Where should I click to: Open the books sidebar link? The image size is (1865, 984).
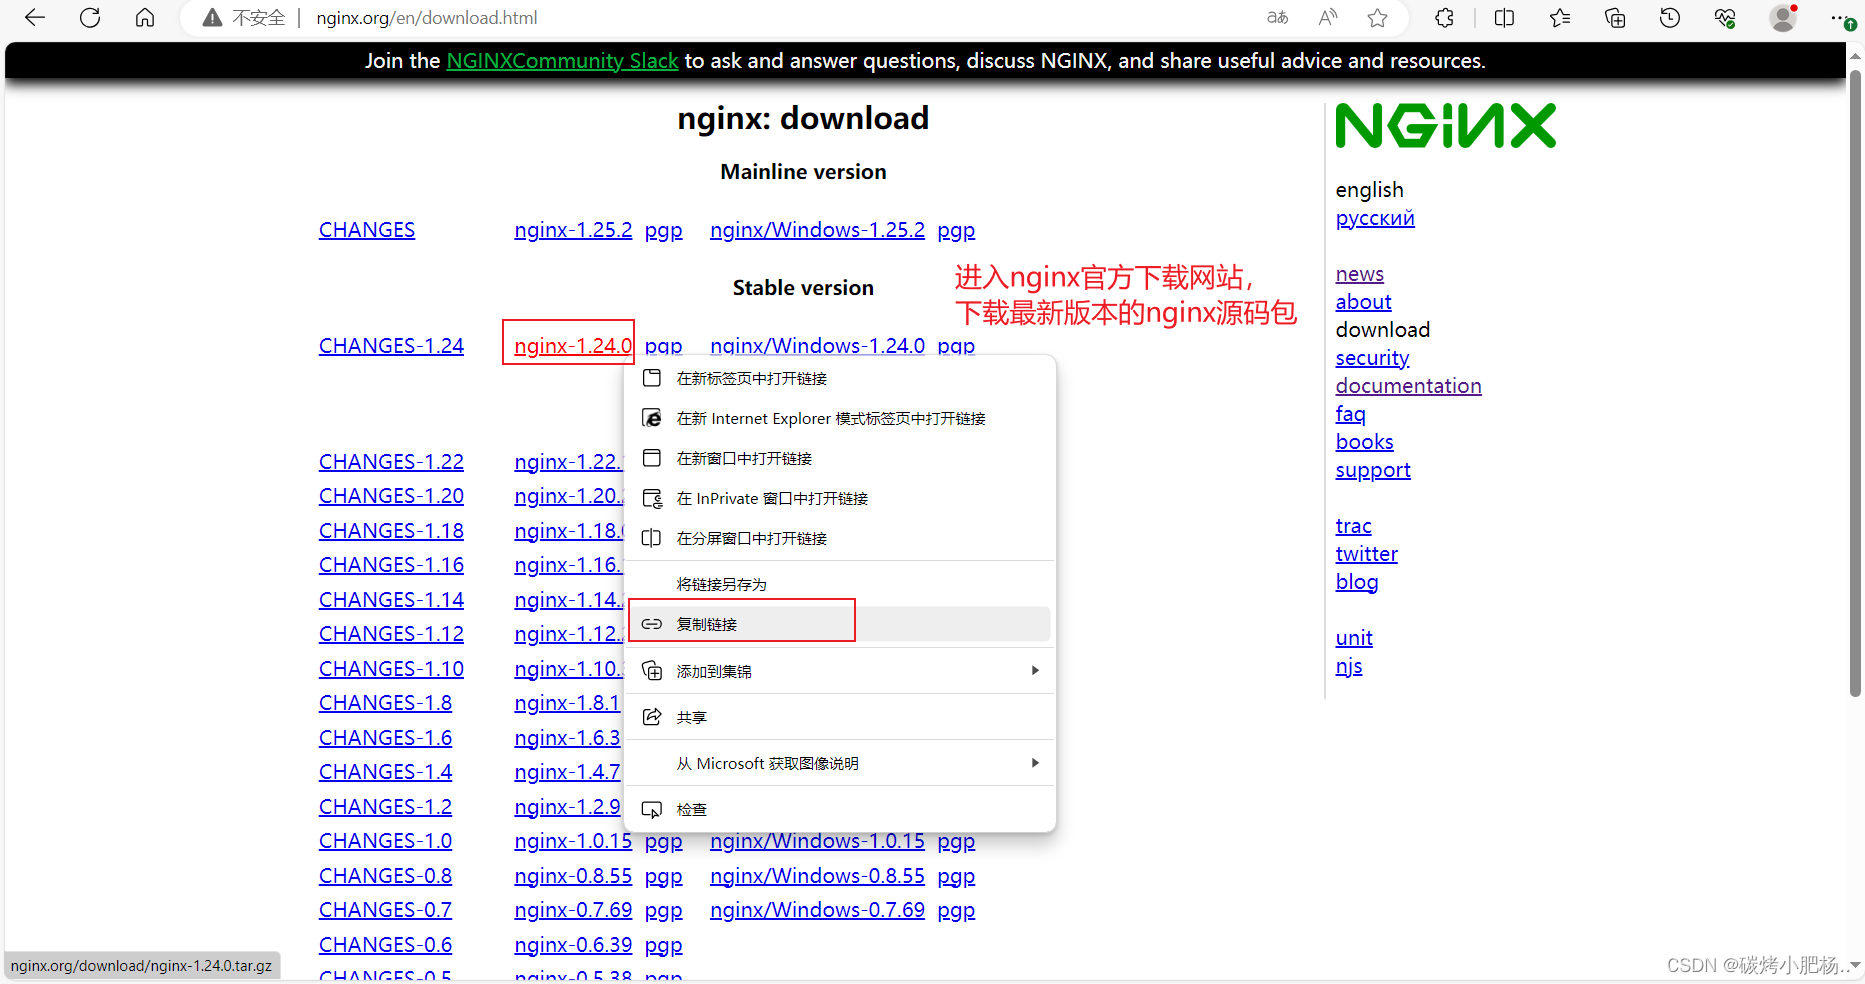1364,442
